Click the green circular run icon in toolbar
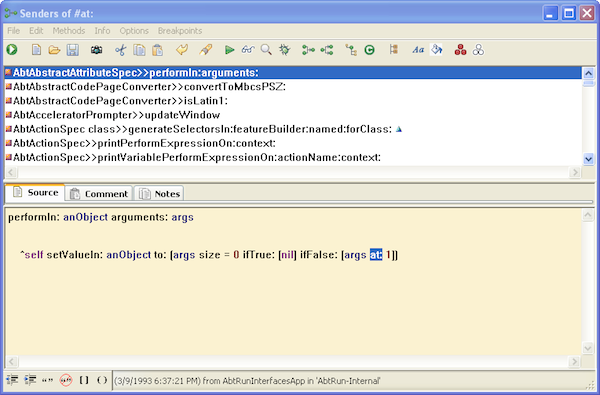 12,50
